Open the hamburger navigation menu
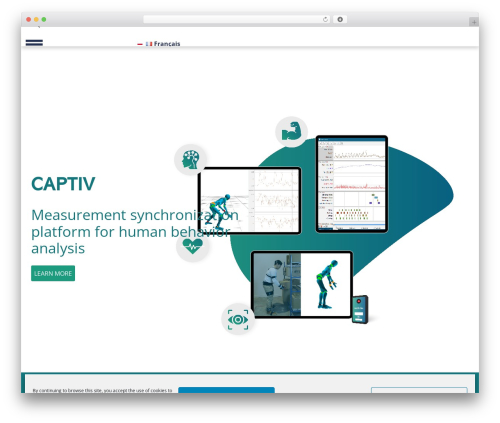 [34, 42]
